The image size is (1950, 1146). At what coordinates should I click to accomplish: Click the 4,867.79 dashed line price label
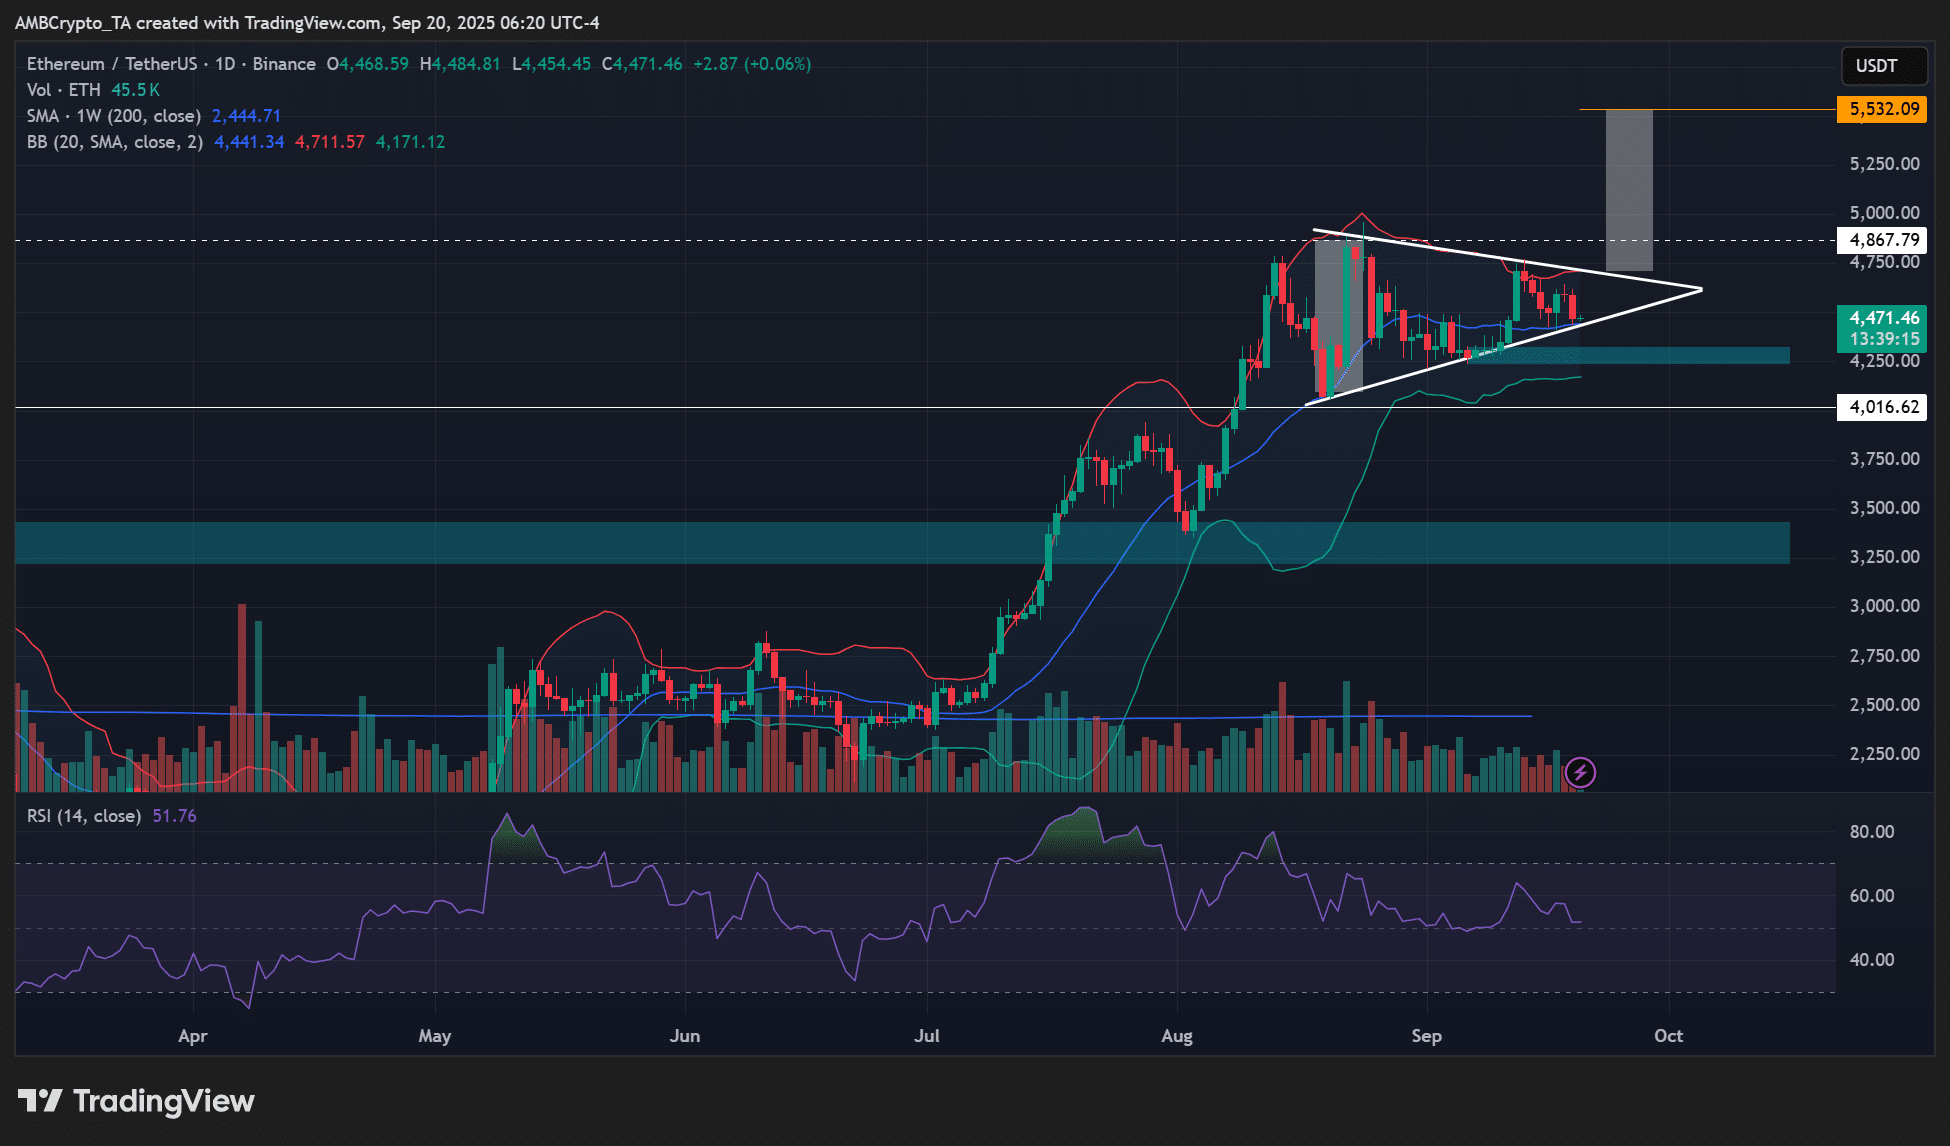point(1882,240)
